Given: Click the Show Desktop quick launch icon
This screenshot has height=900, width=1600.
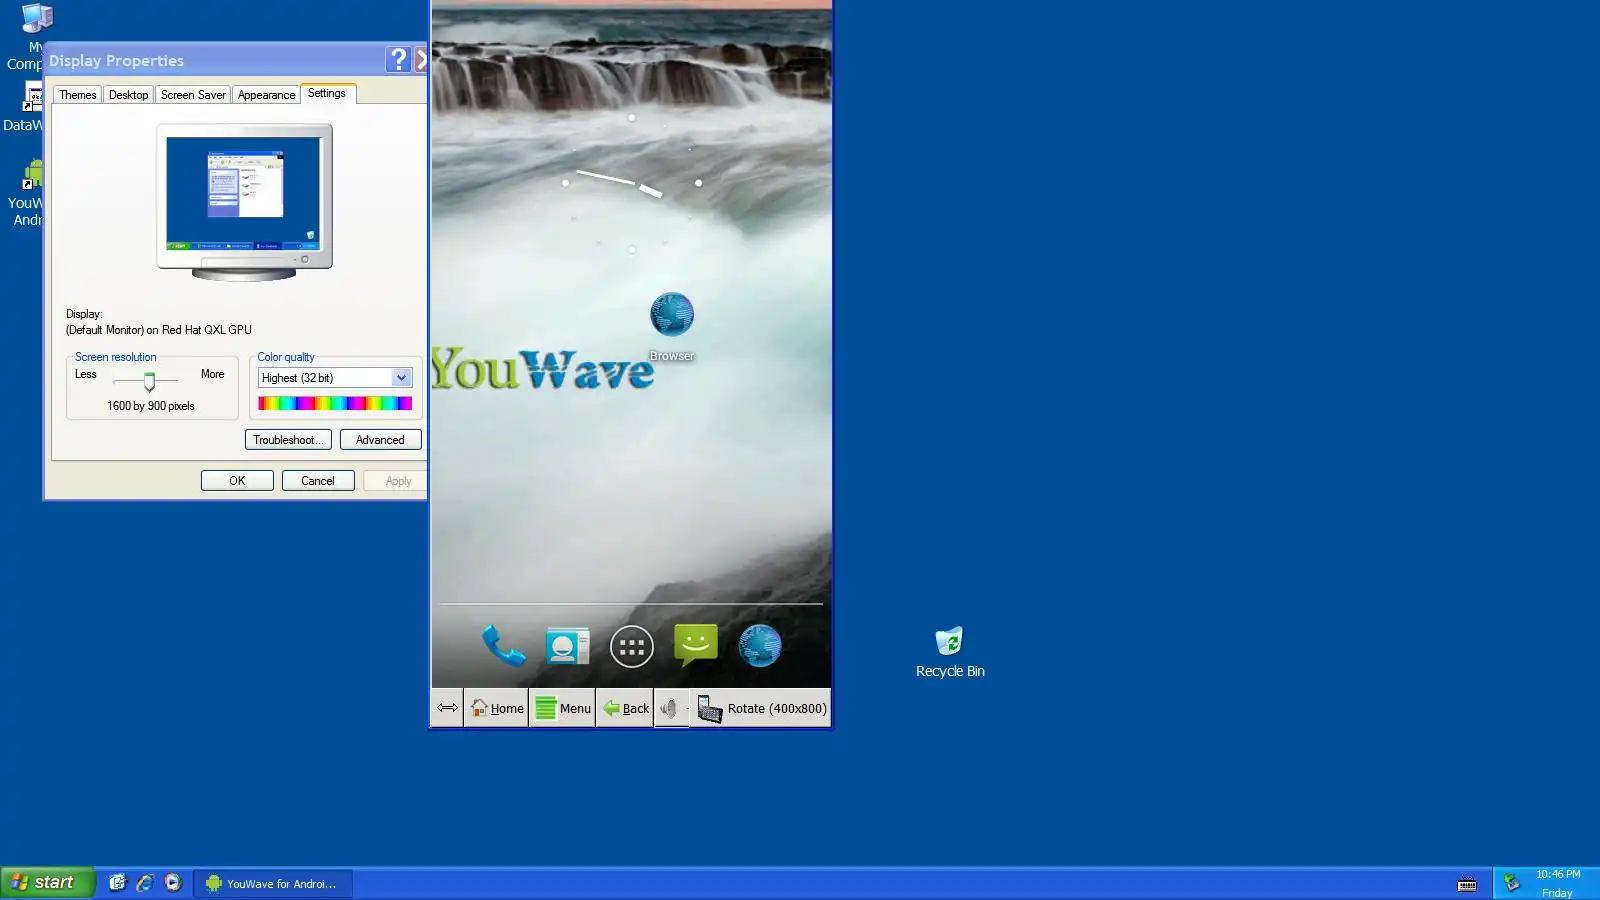Looking at the screenshot, I should pyautogui.click(x=118, y=883).
